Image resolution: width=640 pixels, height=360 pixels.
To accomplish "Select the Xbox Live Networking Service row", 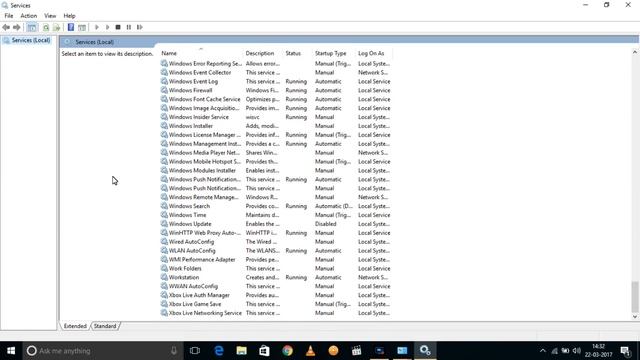I will click(x=276, y=313).
